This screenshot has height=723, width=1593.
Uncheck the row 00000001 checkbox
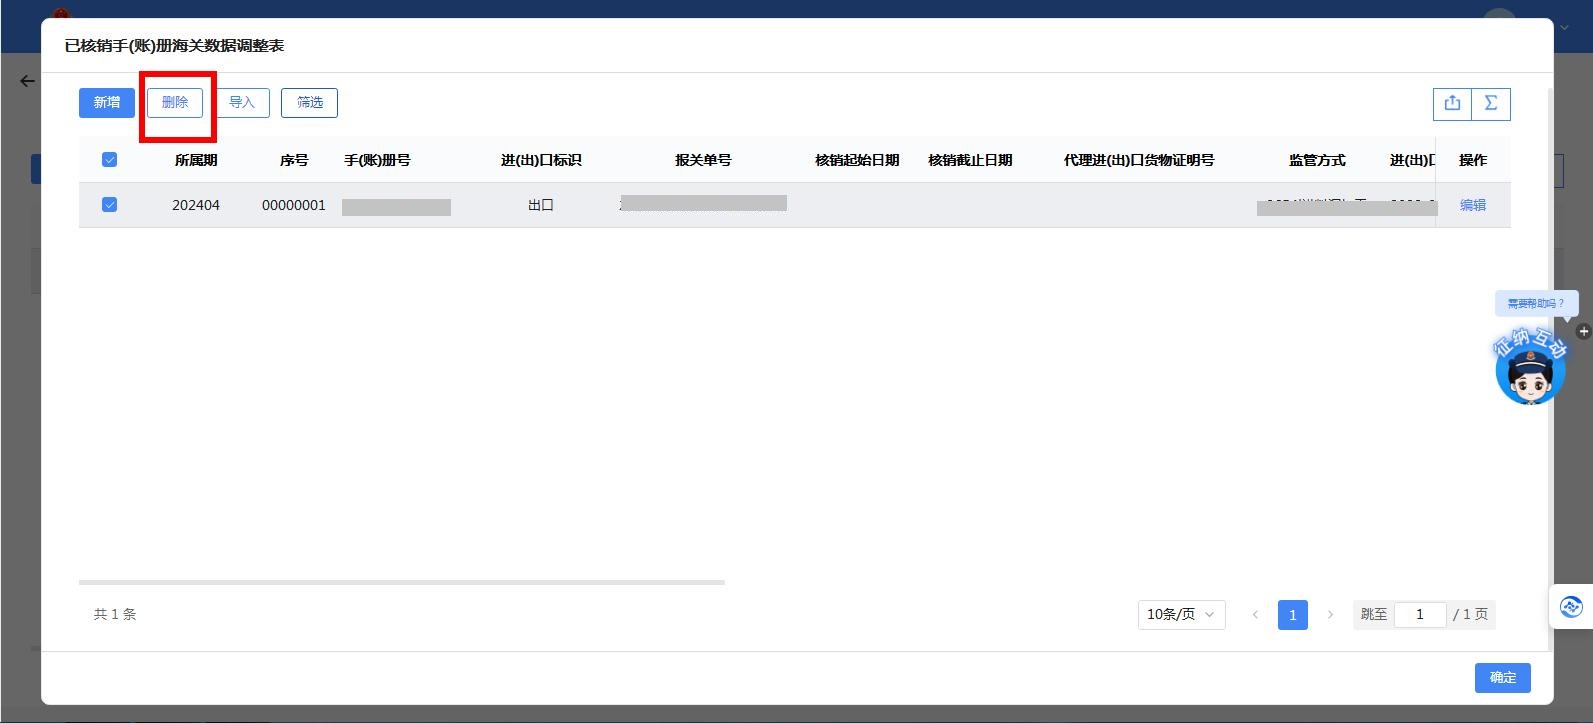click(x=110, y=205)
